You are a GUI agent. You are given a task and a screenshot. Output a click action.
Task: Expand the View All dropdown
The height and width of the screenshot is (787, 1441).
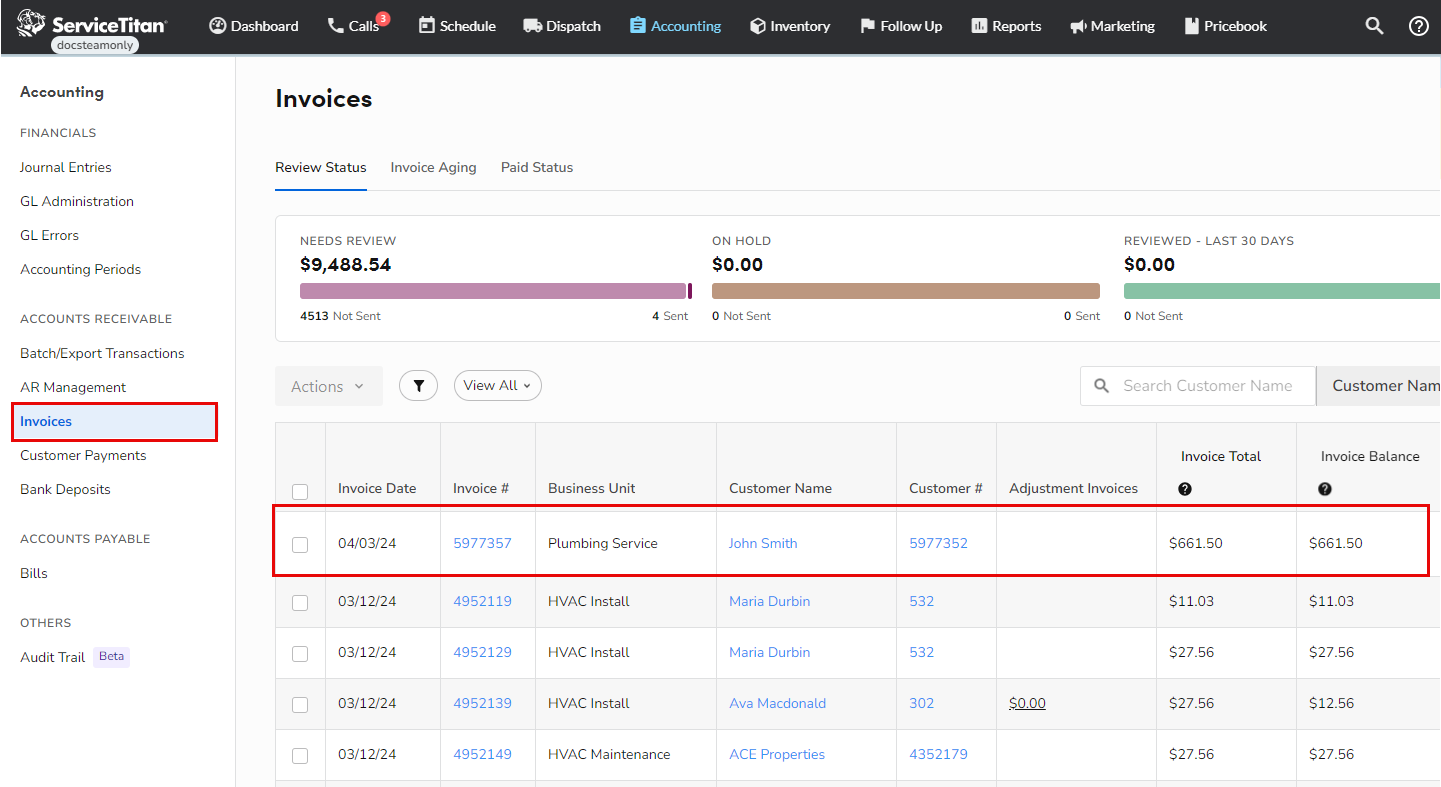[497, 385]
